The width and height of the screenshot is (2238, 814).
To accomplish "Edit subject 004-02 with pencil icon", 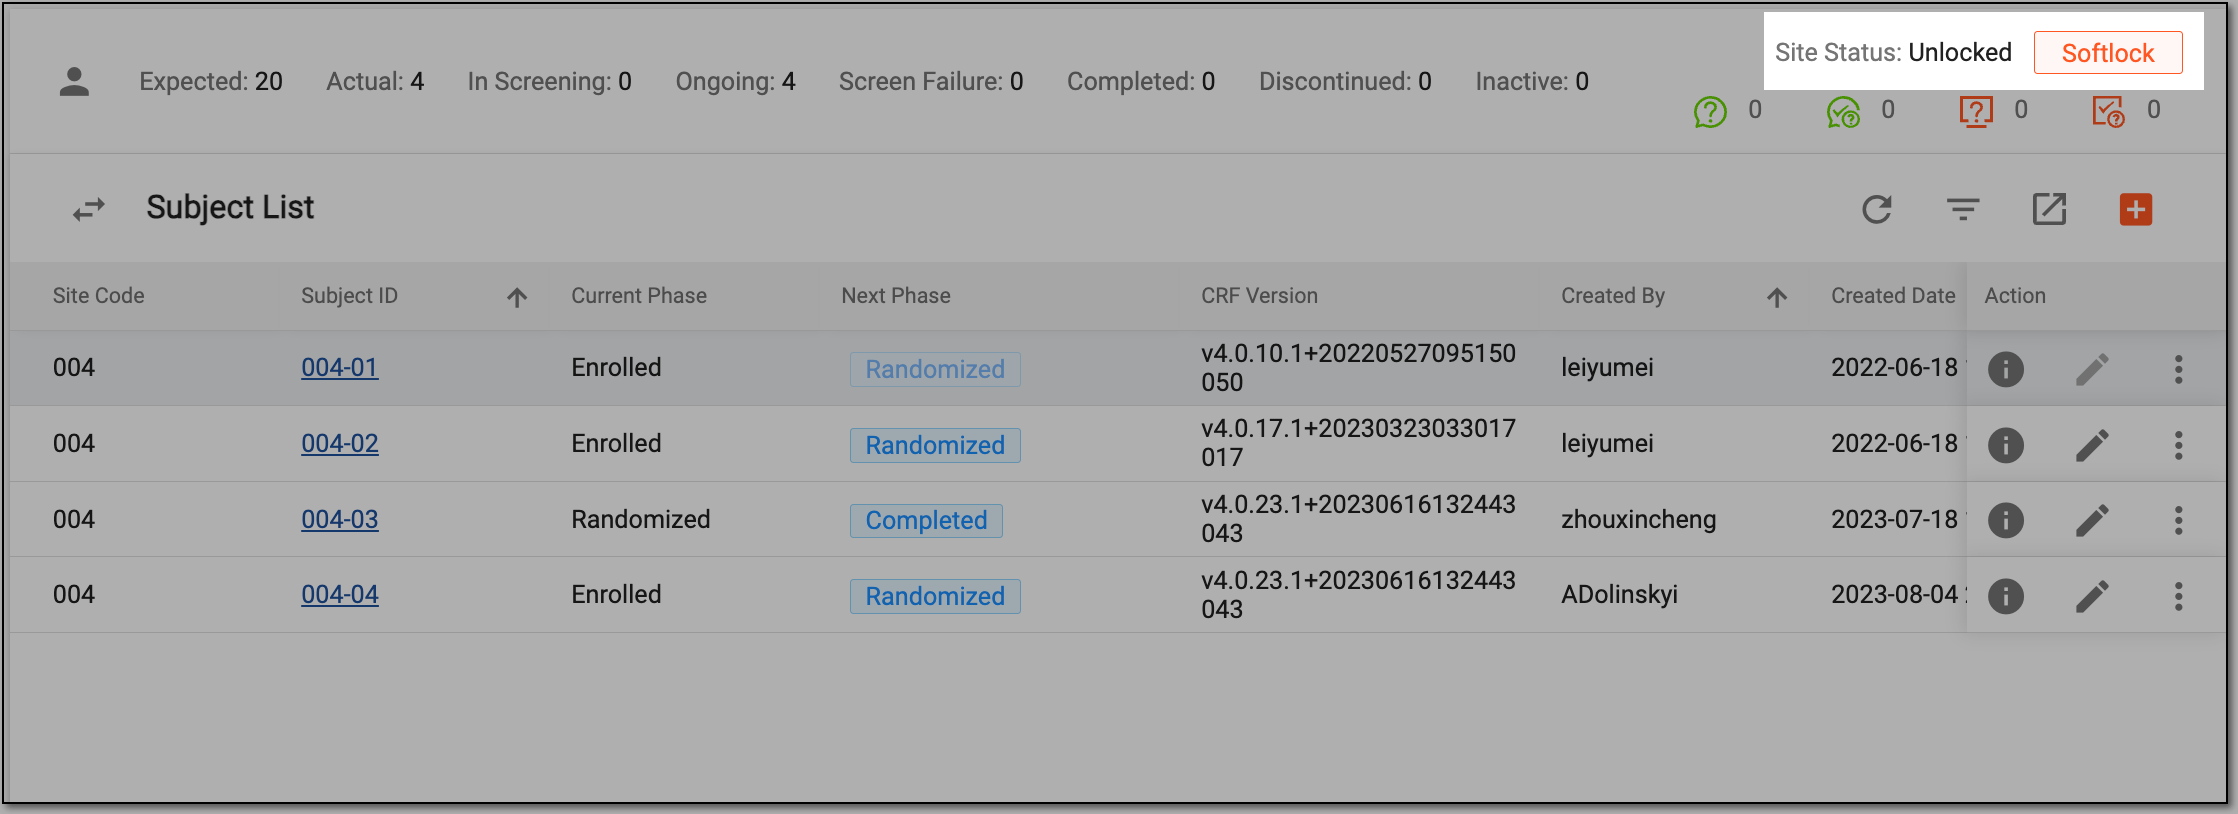I will click(2092, 445).
